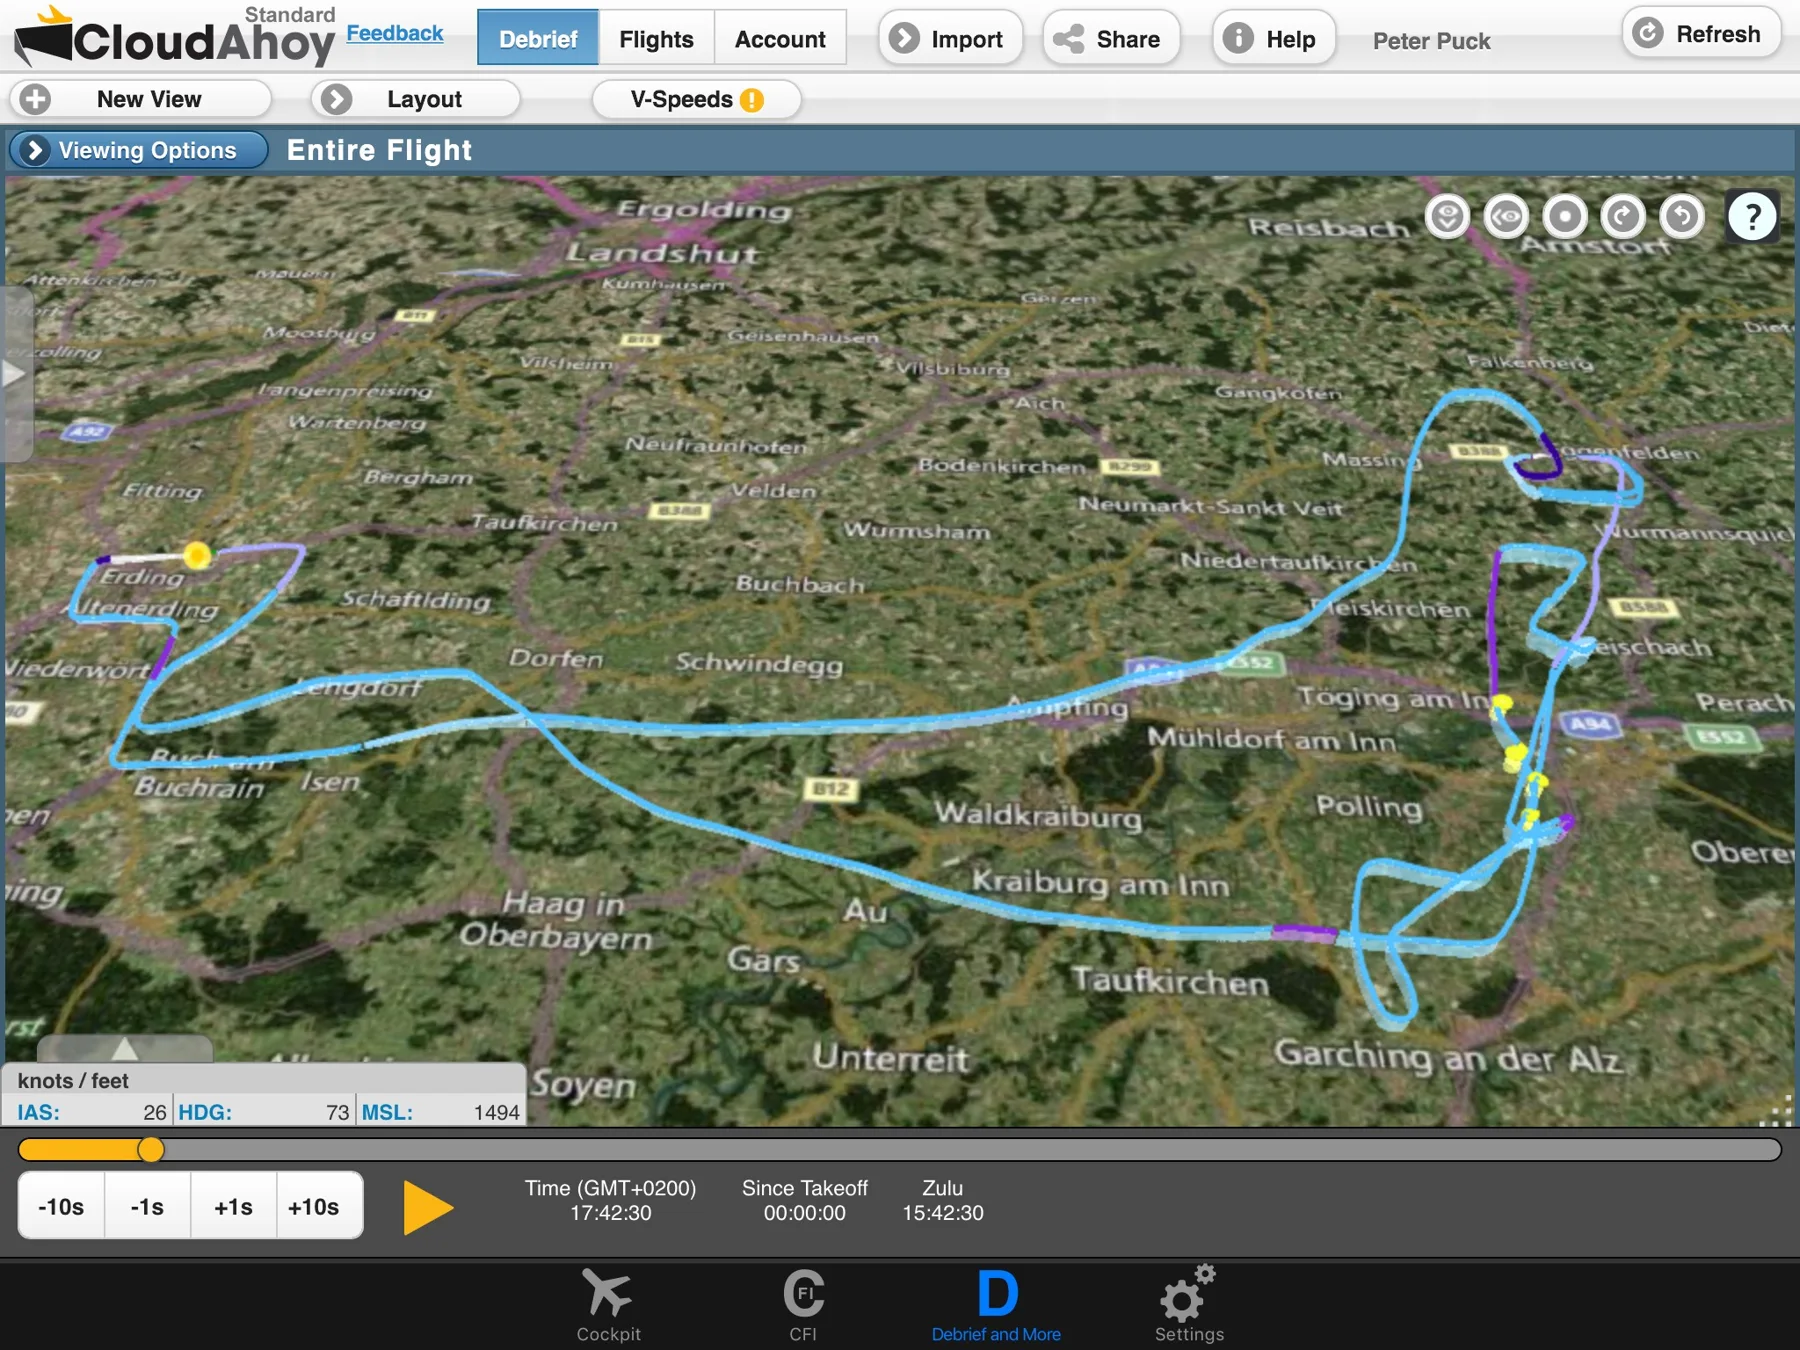The image size is (1800, 1350).
Task: Click the gray part of timeline bar
Action: 972,1150
